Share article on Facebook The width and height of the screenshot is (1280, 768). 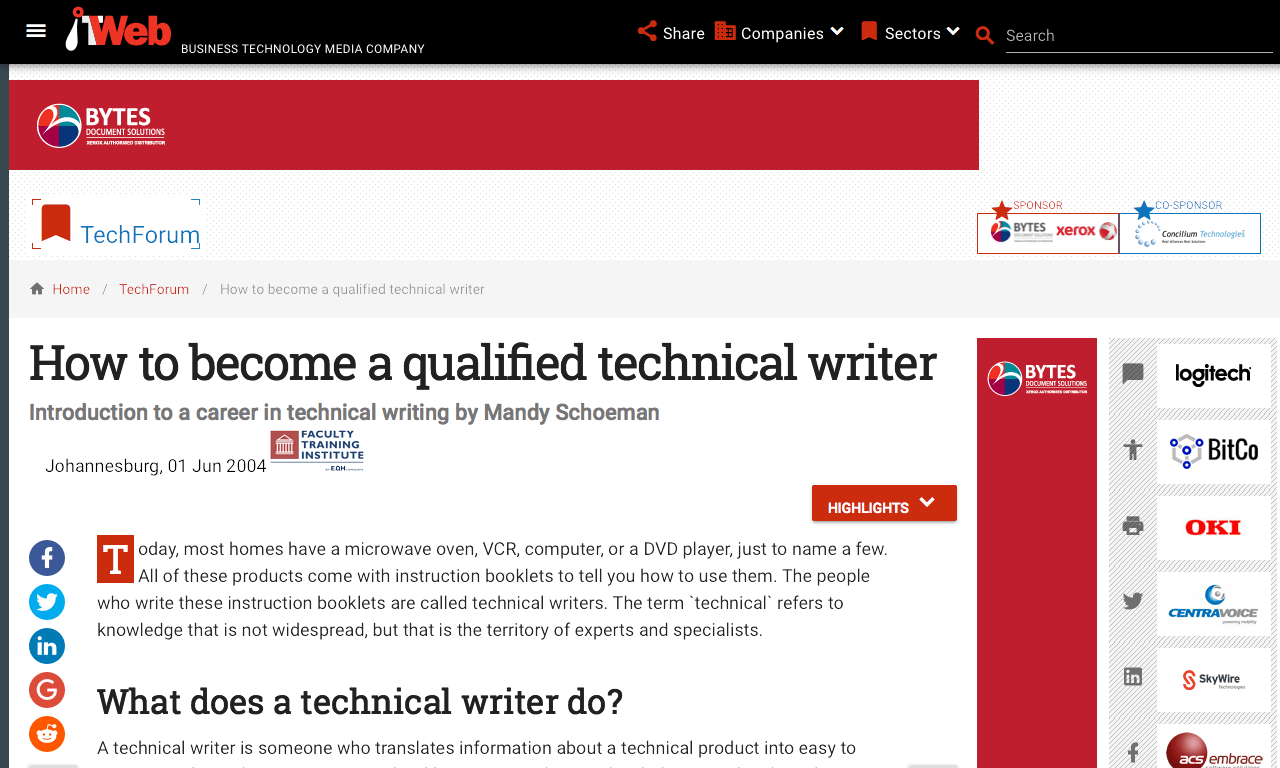click(x=47, y=558)
